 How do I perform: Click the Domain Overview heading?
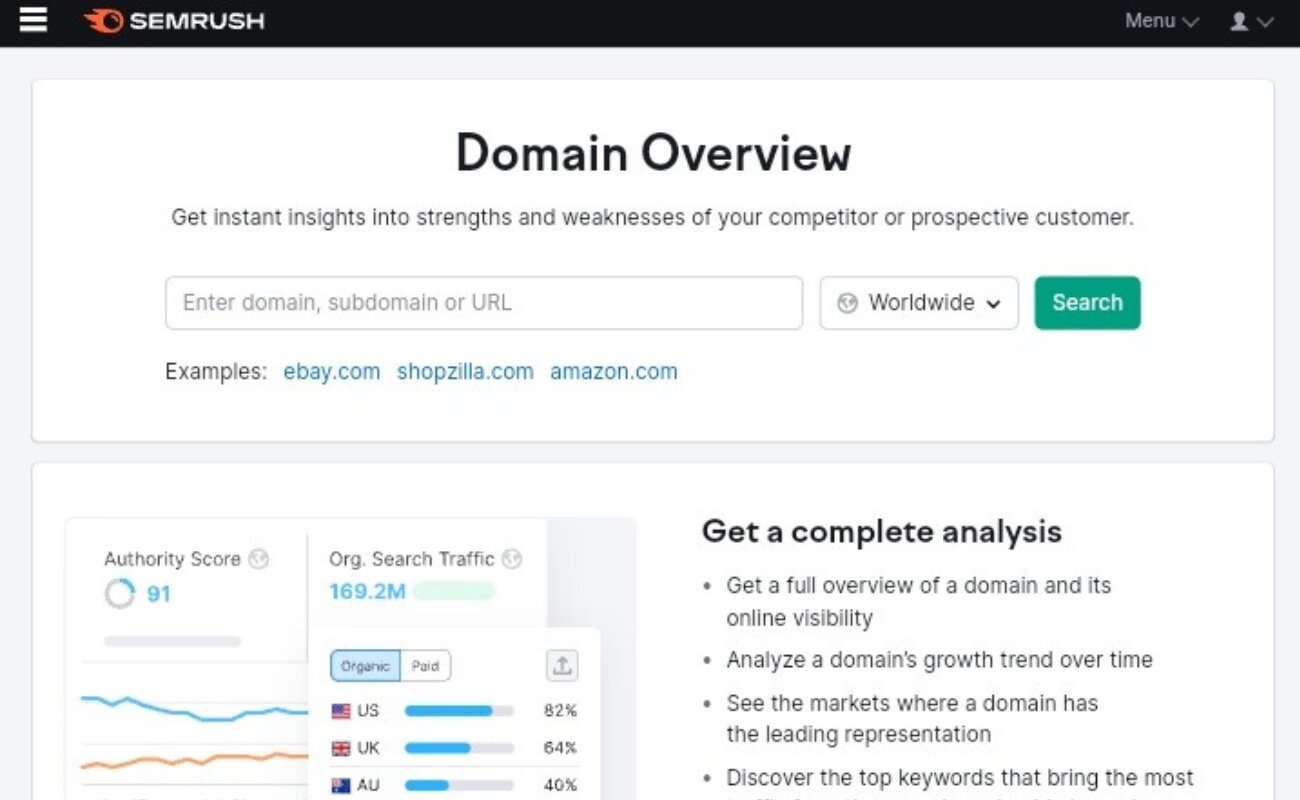(653, 153)
